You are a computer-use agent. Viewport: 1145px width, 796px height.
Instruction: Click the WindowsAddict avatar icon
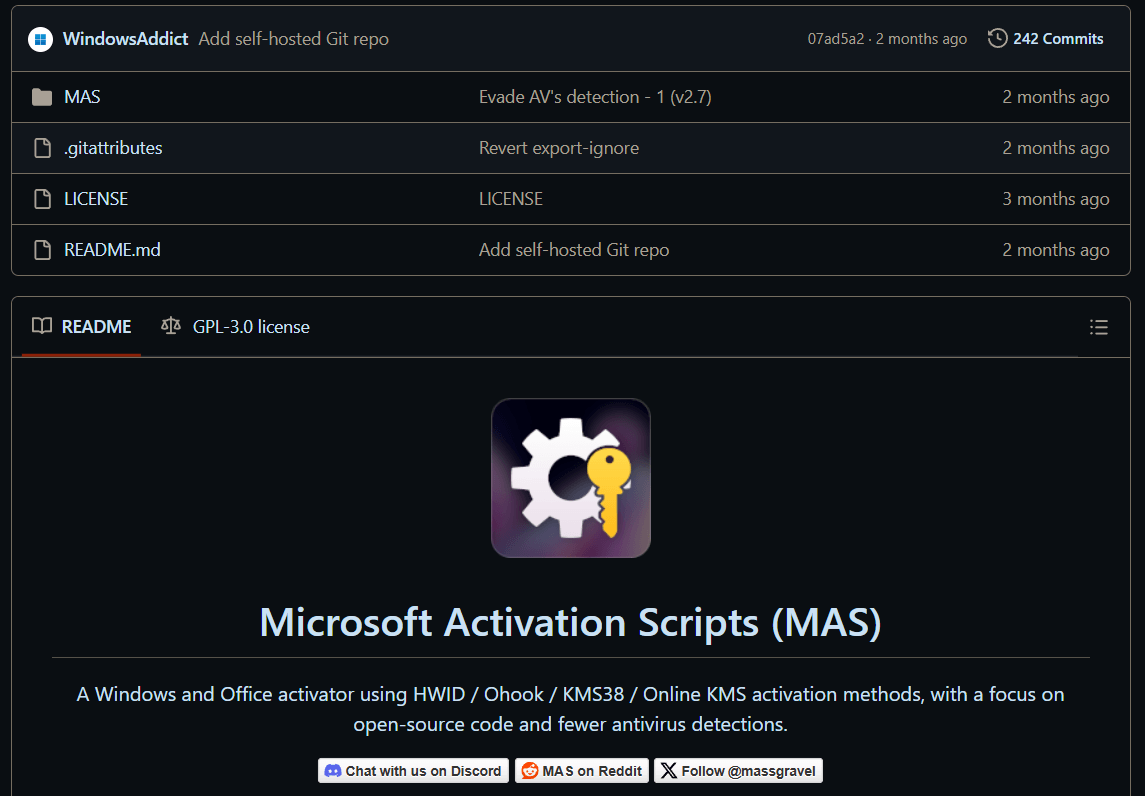tap(40, 39)
